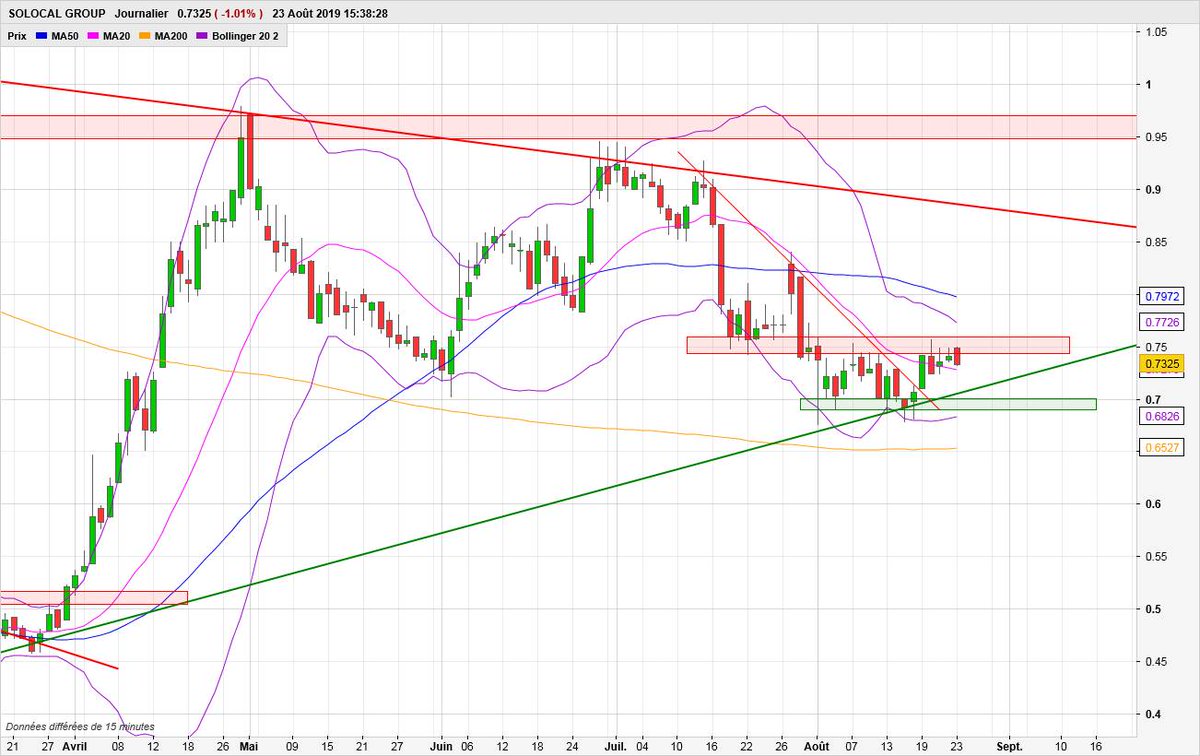Click the 0.55 price axis label

click(1155, 556)
